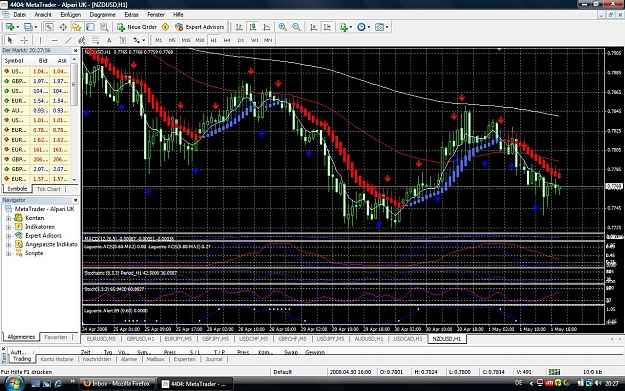Open the Hilfe menu
The width and height of the screenshot is (625, 391).
(x=178, y=15)
